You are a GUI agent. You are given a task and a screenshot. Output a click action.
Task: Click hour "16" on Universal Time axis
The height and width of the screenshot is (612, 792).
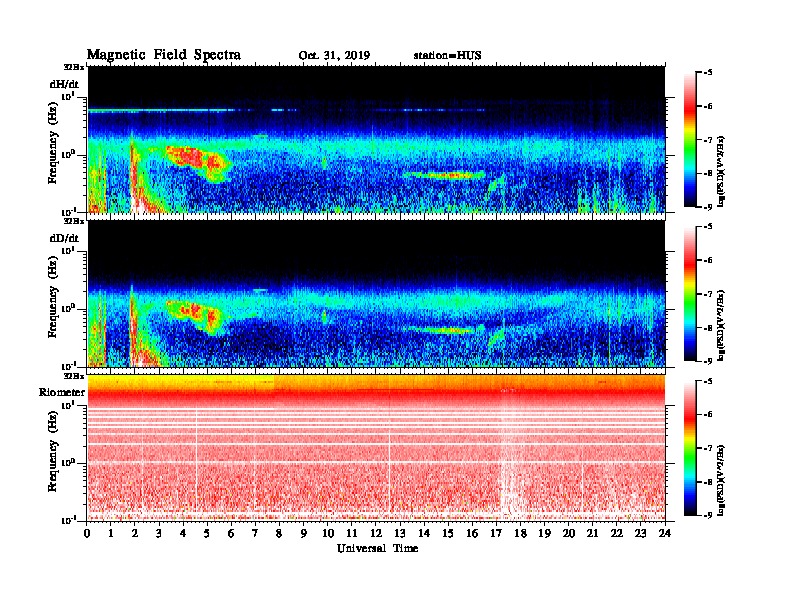pyautogui.click(x=472, y=533)
